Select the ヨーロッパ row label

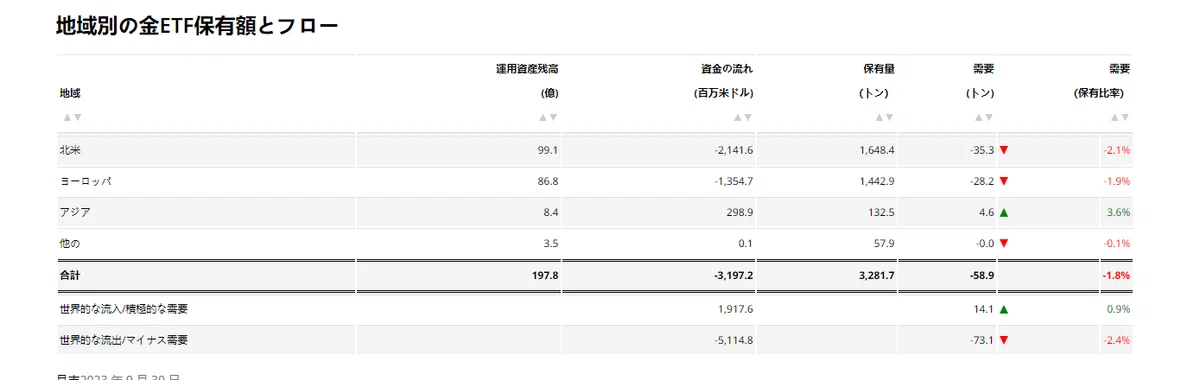[x=86, y=181]
